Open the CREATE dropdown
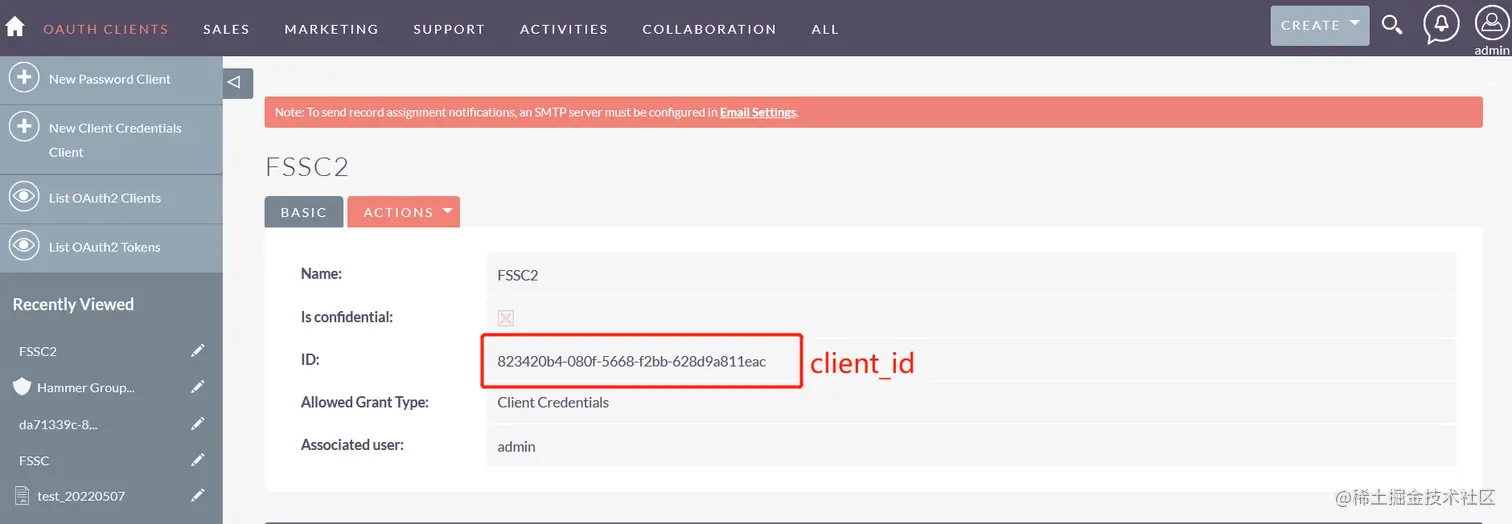 coord(1319,25)
